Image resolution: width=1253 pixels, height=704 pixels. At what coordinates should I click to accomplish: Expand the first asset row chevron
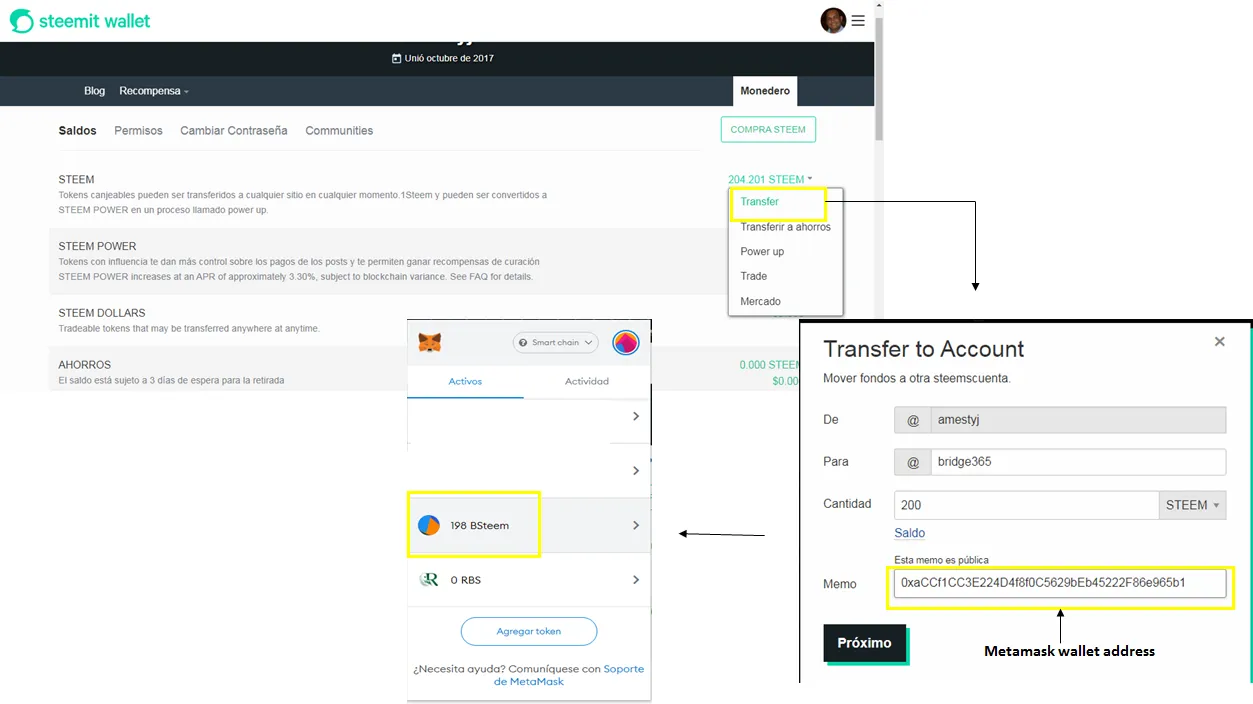coord(636,416)
